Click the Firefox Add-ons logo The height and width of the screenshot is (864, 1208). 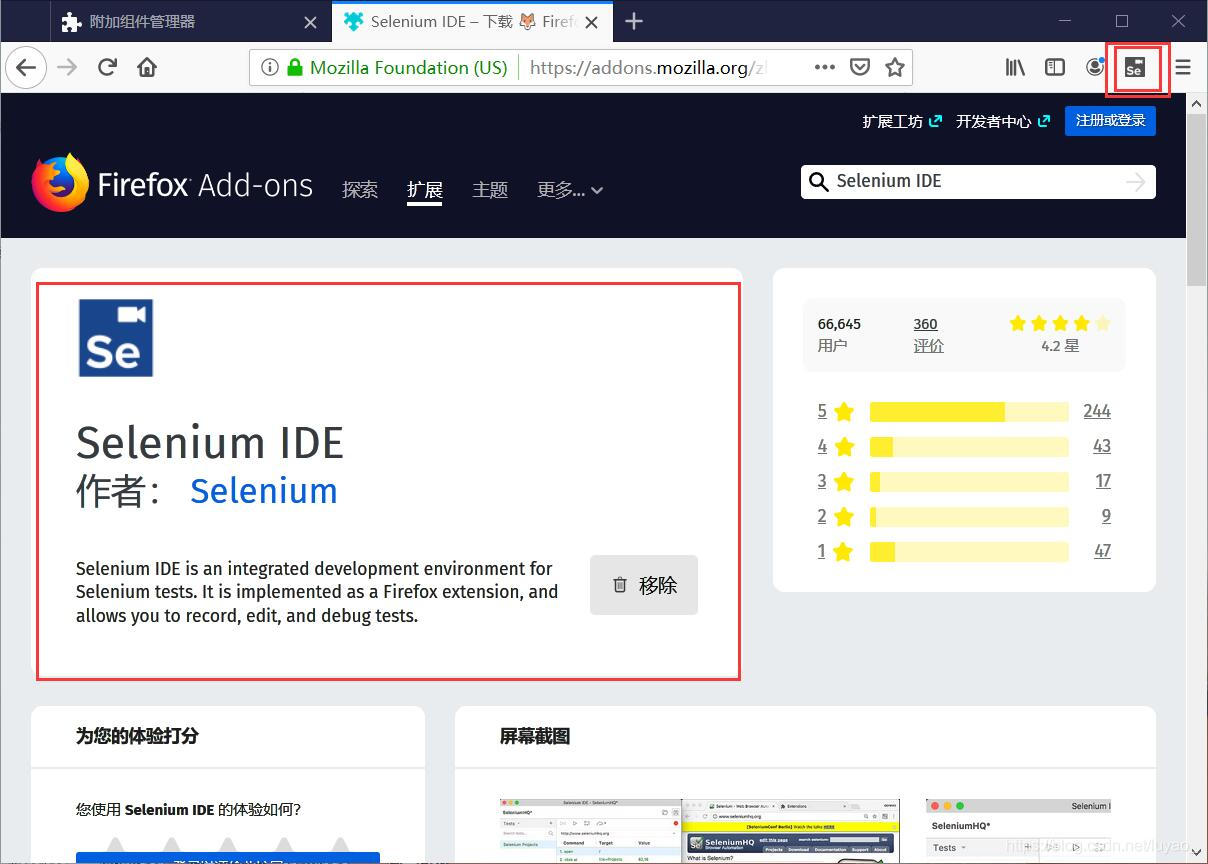(x=172, y=183)
